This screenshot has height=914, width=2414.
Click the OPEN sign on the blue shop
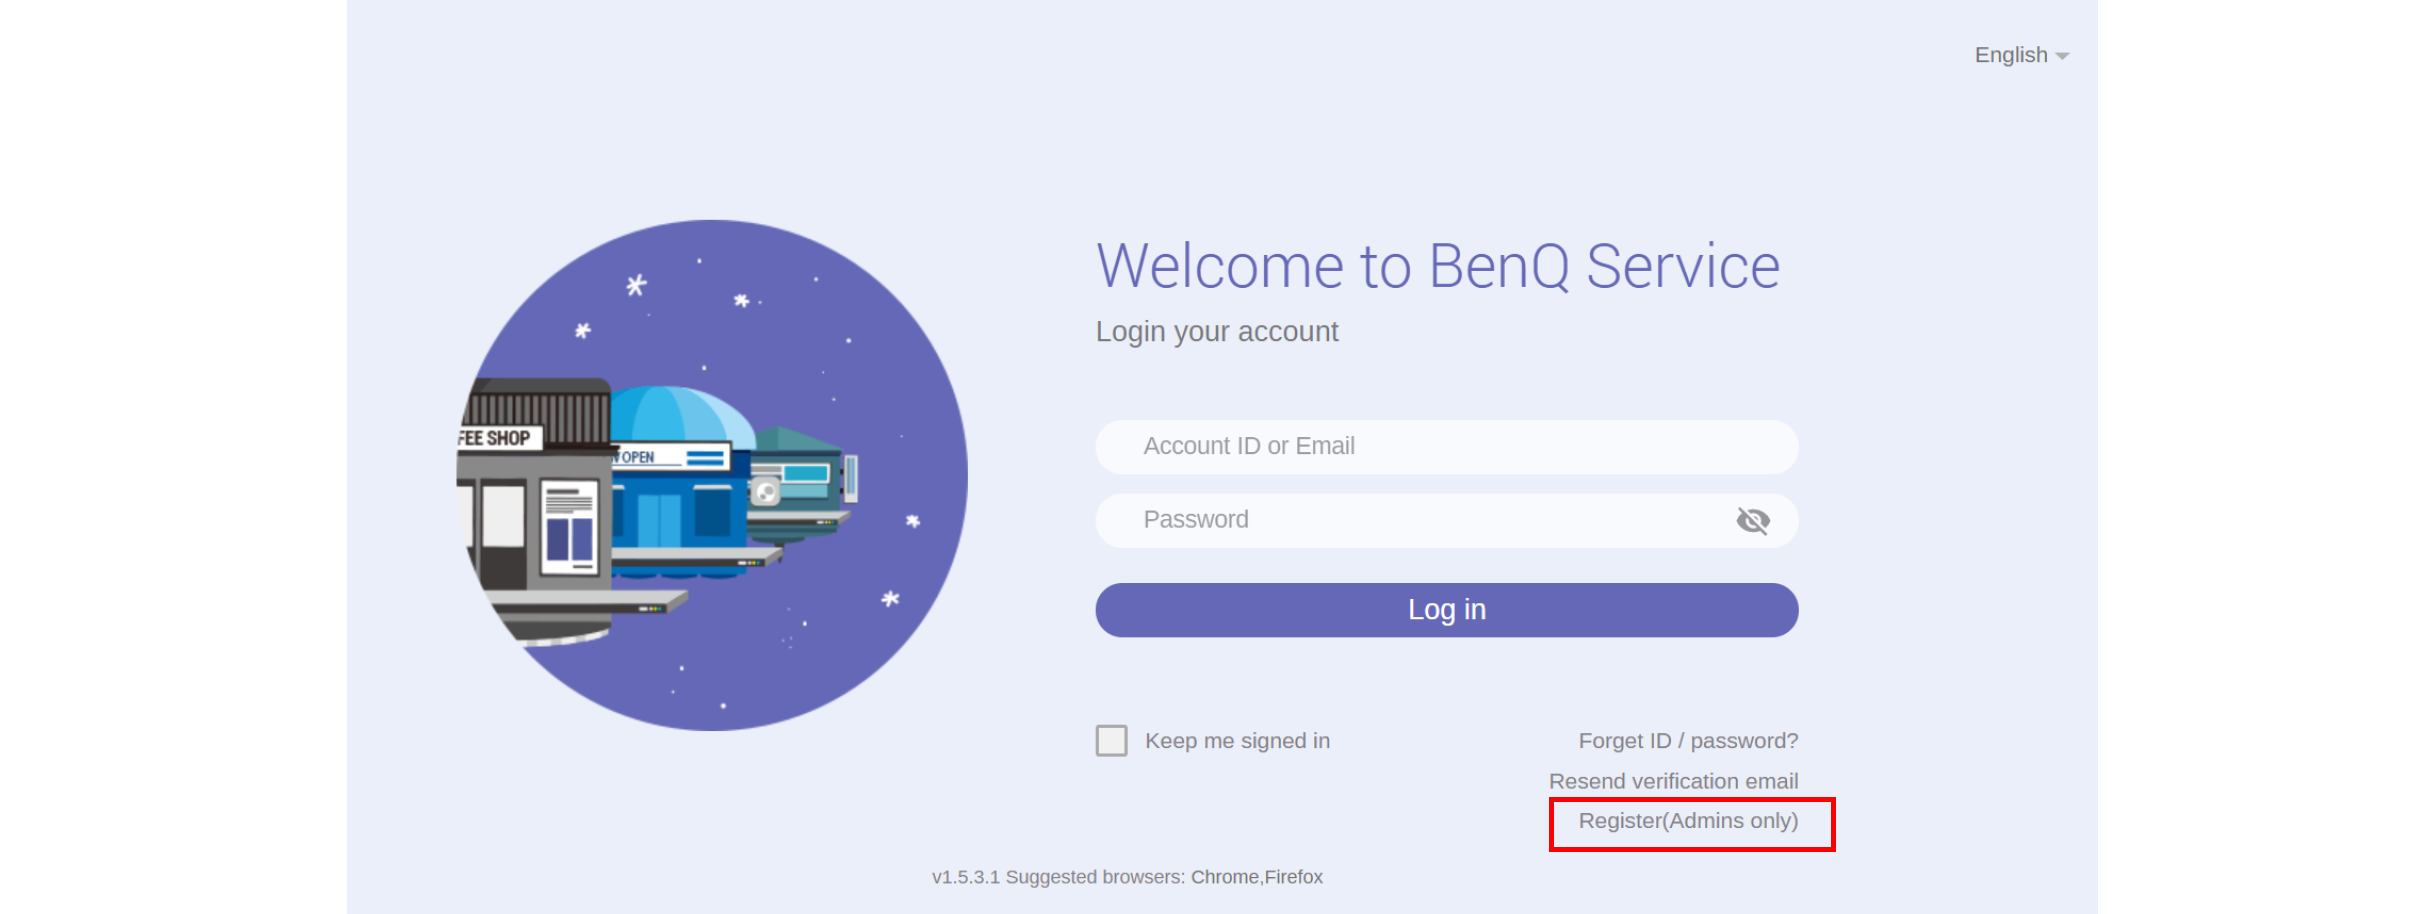pos(636,457)
